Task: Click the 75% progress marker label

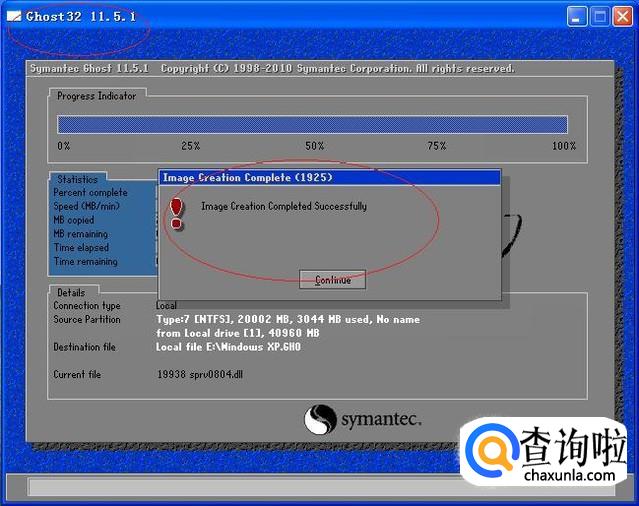Action: point(437,146)
